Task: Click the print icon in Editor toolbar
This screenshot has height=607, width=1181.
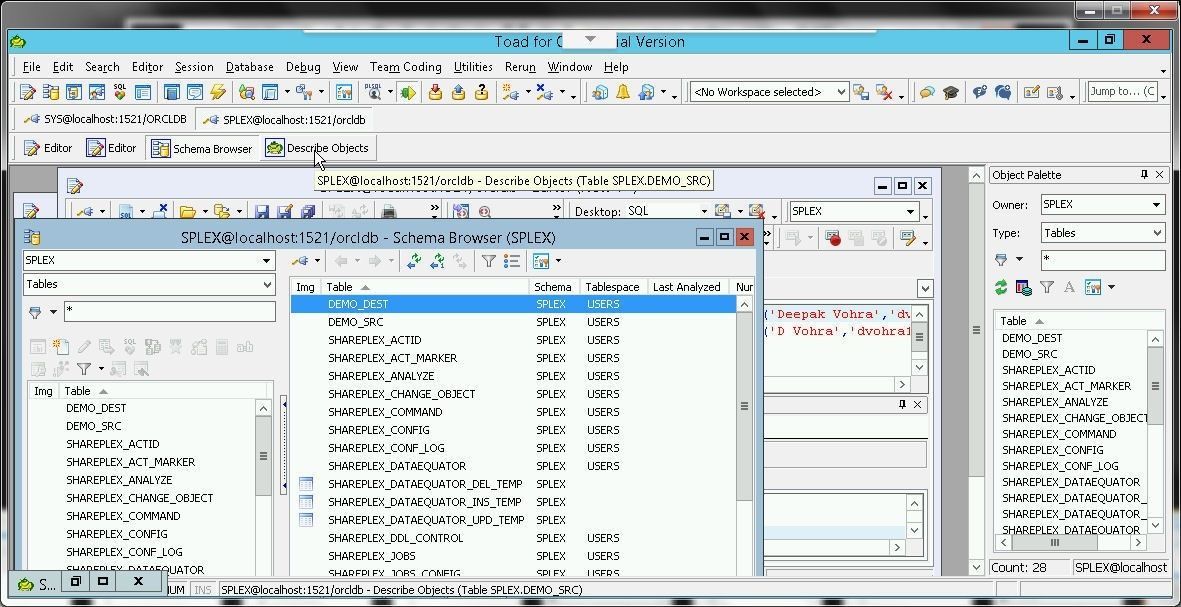Action: click(x=387, y=212)
